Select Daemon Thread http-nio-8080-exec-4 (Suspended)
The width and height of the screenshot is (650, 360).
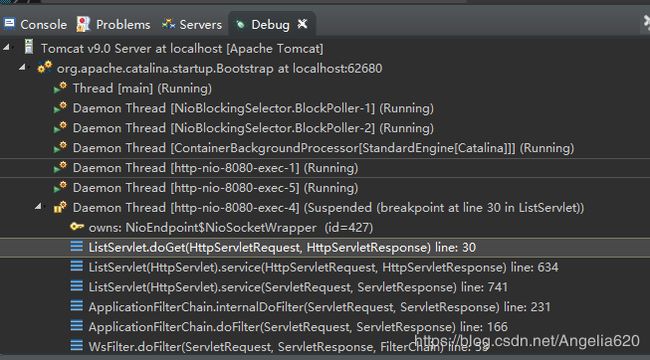(328, 208)
